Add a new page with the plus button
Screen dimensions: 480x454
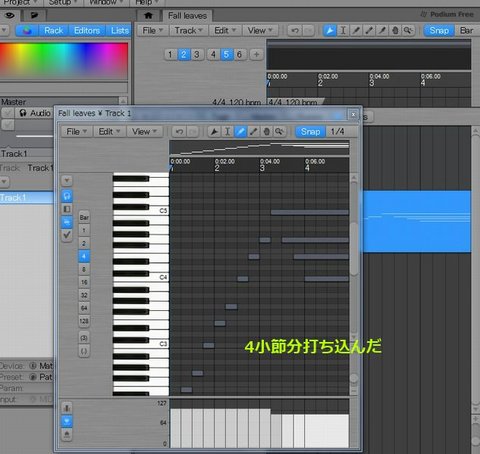256,54
